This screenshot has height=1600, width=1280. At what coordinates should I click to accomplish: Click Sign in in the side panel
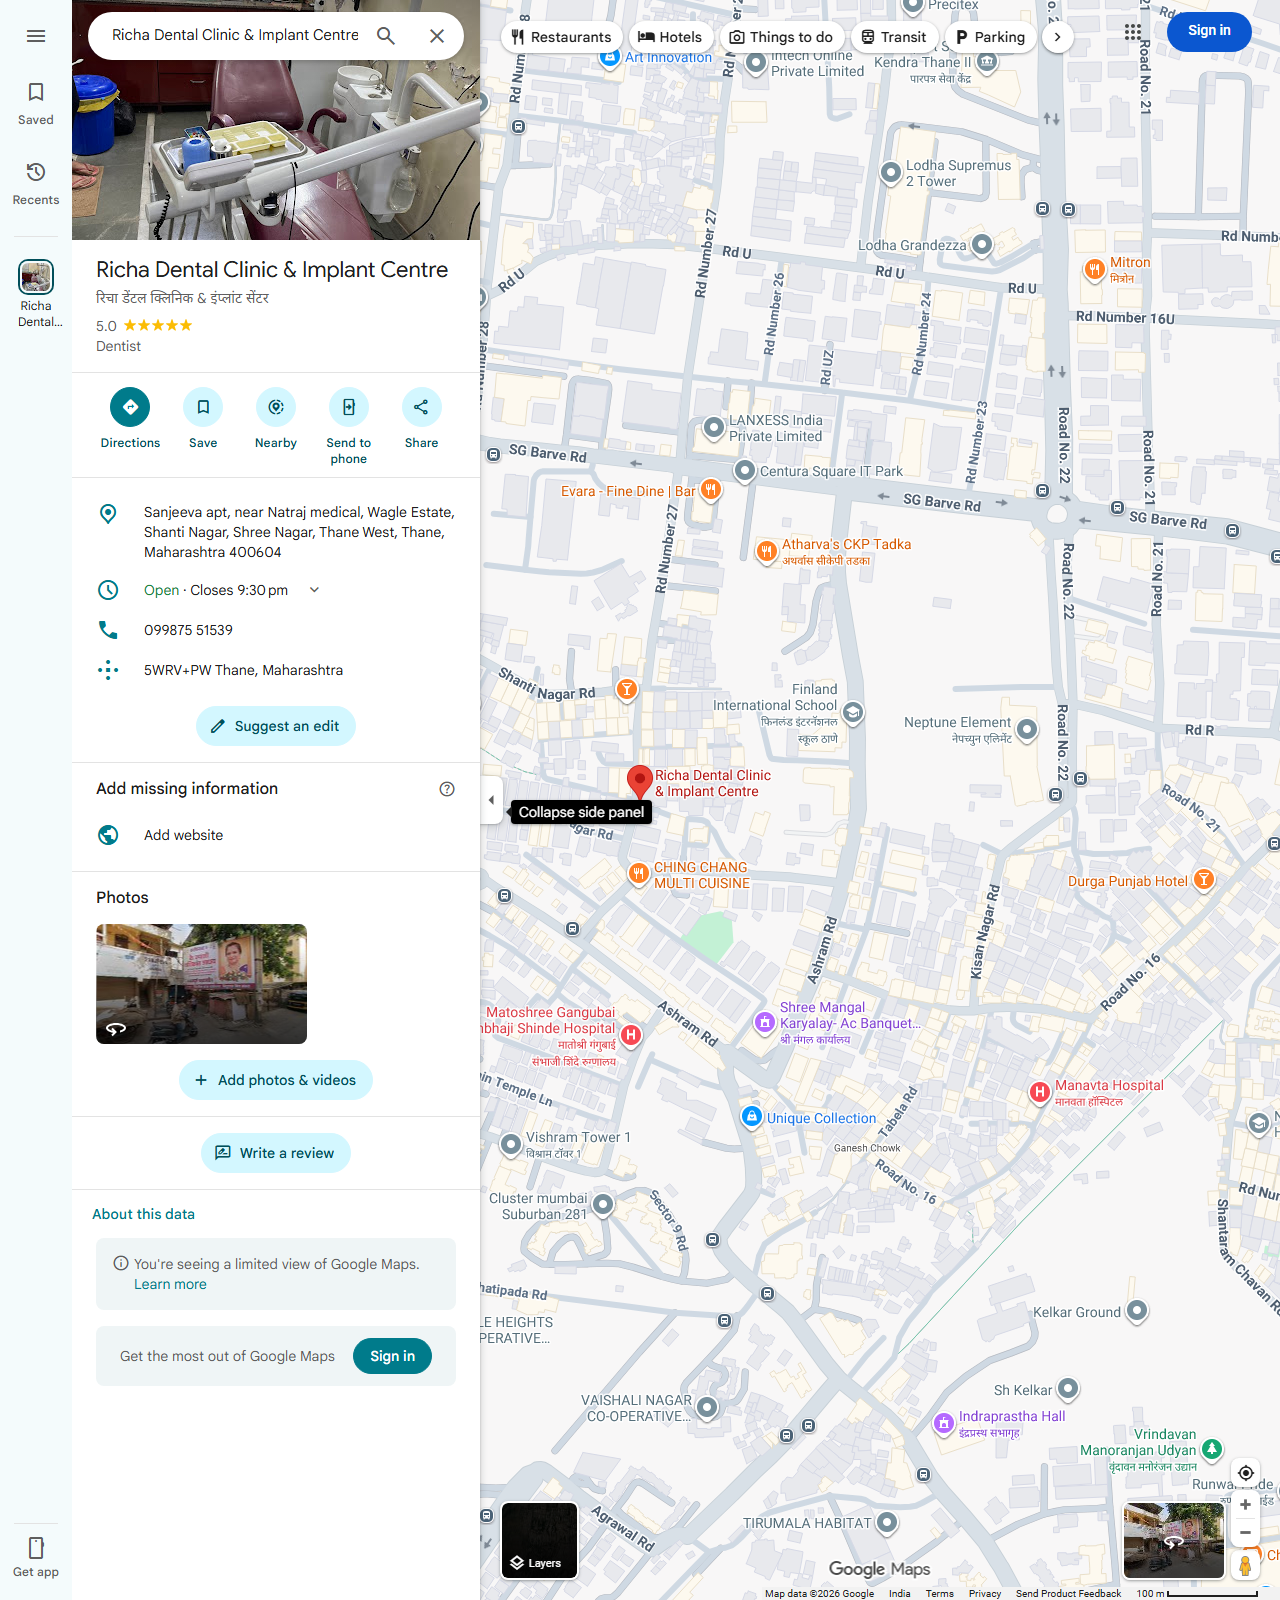point(392,1356)
